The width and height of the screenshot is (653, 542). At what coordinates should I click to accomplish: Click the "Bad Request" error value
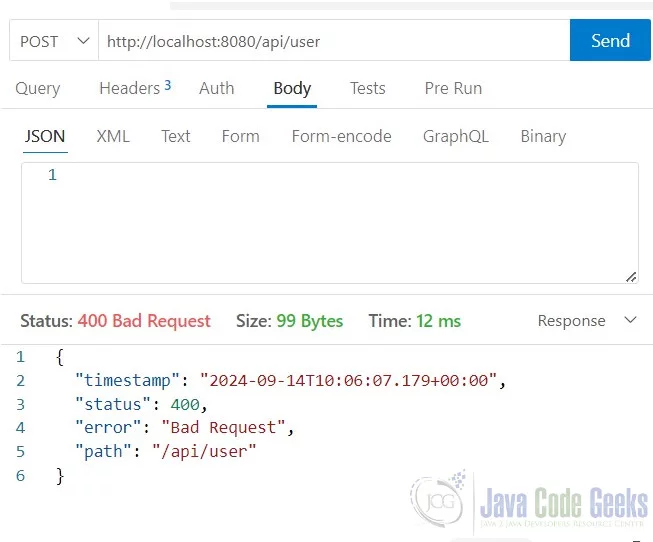(223, 427)
